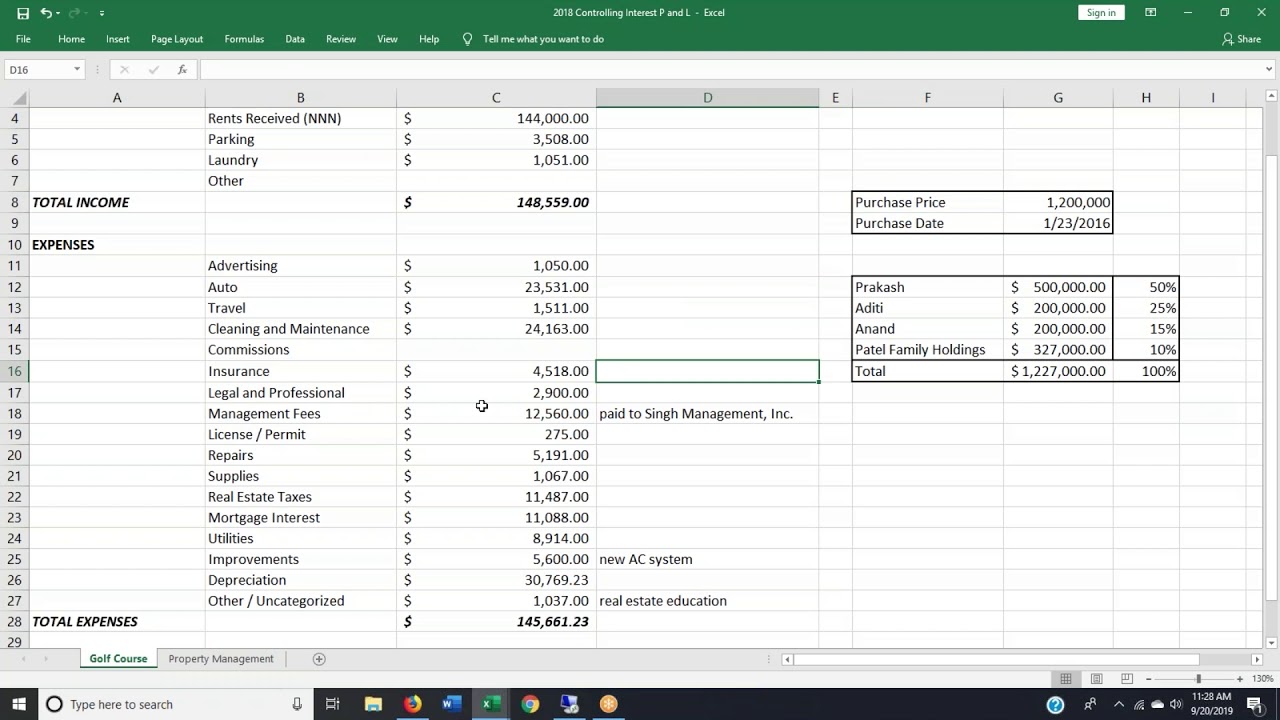Viewport: 1280px width, 720px height.
Task: Click the Save icon in Quick Access Toolbar
Action: click(x=23, y=13)
